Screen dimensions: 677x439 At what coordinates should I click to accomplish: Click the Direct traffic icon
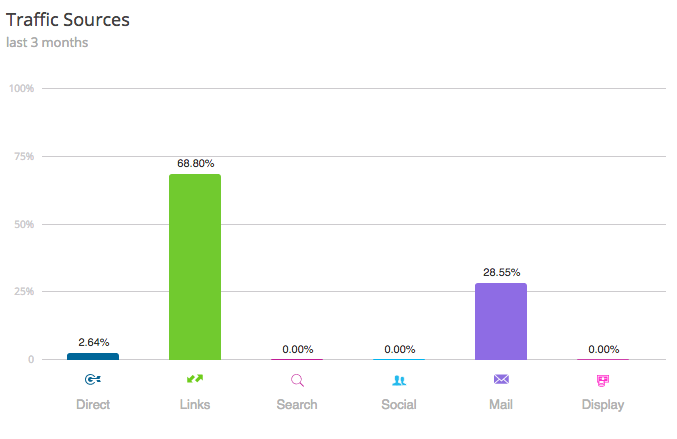pos(93,380)
